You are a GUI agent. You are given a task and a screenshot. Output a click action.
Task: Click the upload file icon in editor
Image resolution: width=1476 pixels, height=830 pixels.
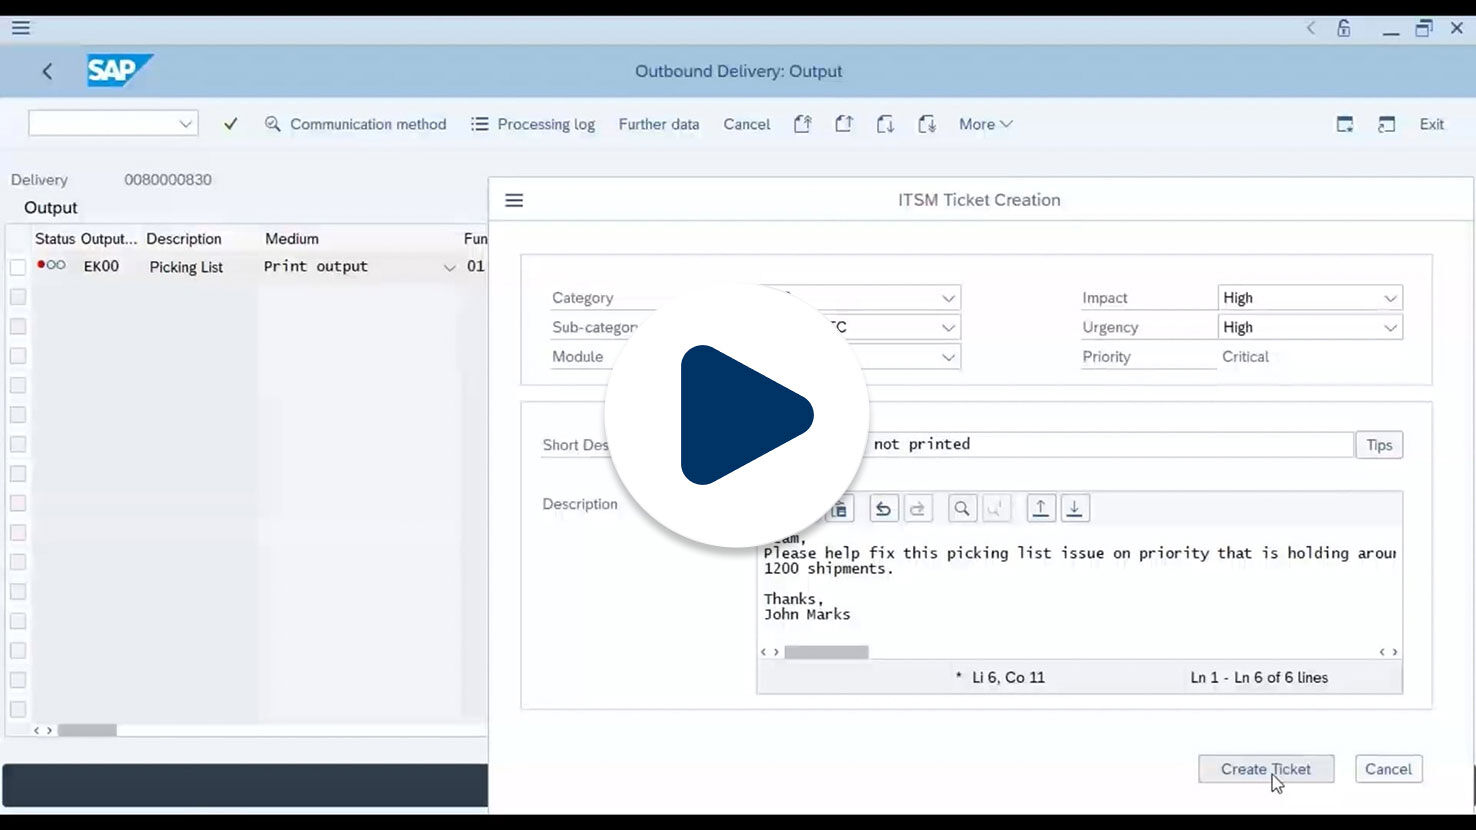1040,509
